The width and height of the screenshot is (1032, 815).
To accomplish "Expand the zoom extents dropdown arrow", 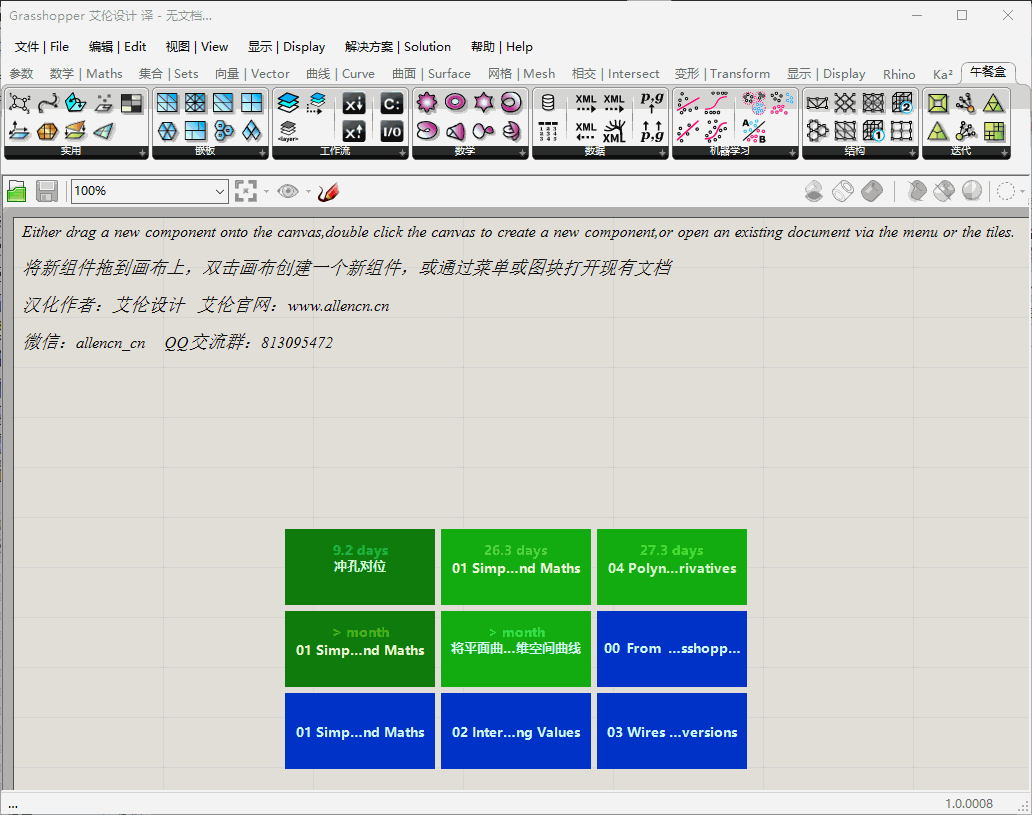I will (267, 192).
